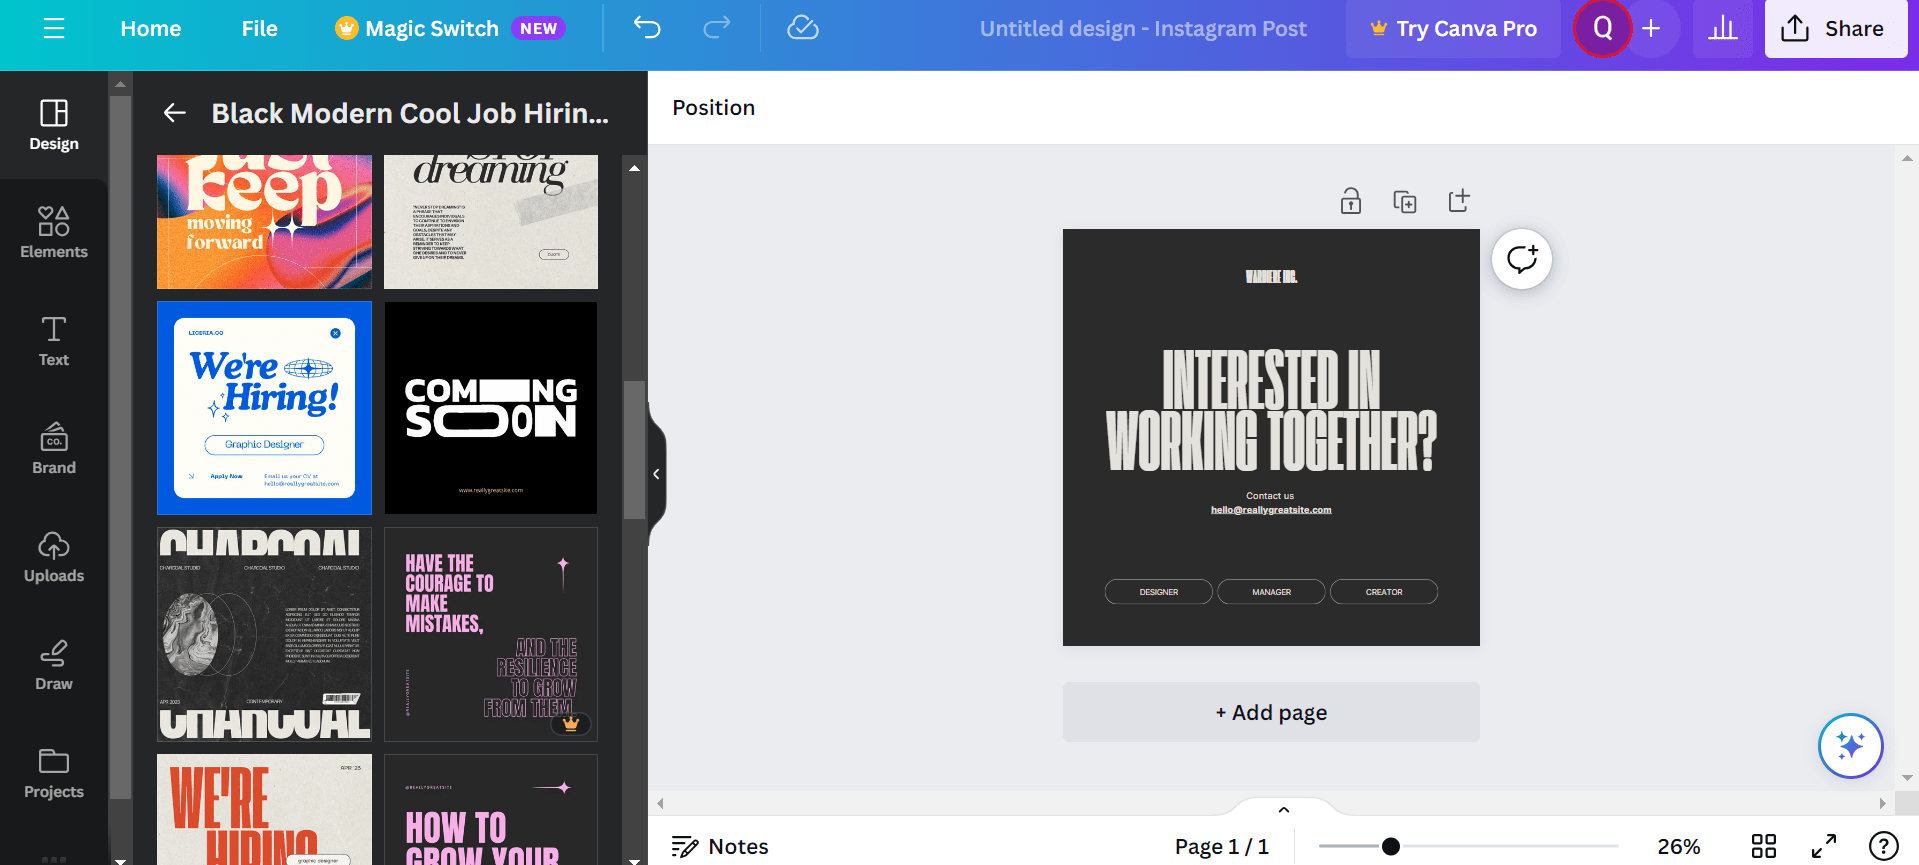Lock the page using padlock icon
The width and height of the screenshot is (1919, 865).
[1350, 201]
